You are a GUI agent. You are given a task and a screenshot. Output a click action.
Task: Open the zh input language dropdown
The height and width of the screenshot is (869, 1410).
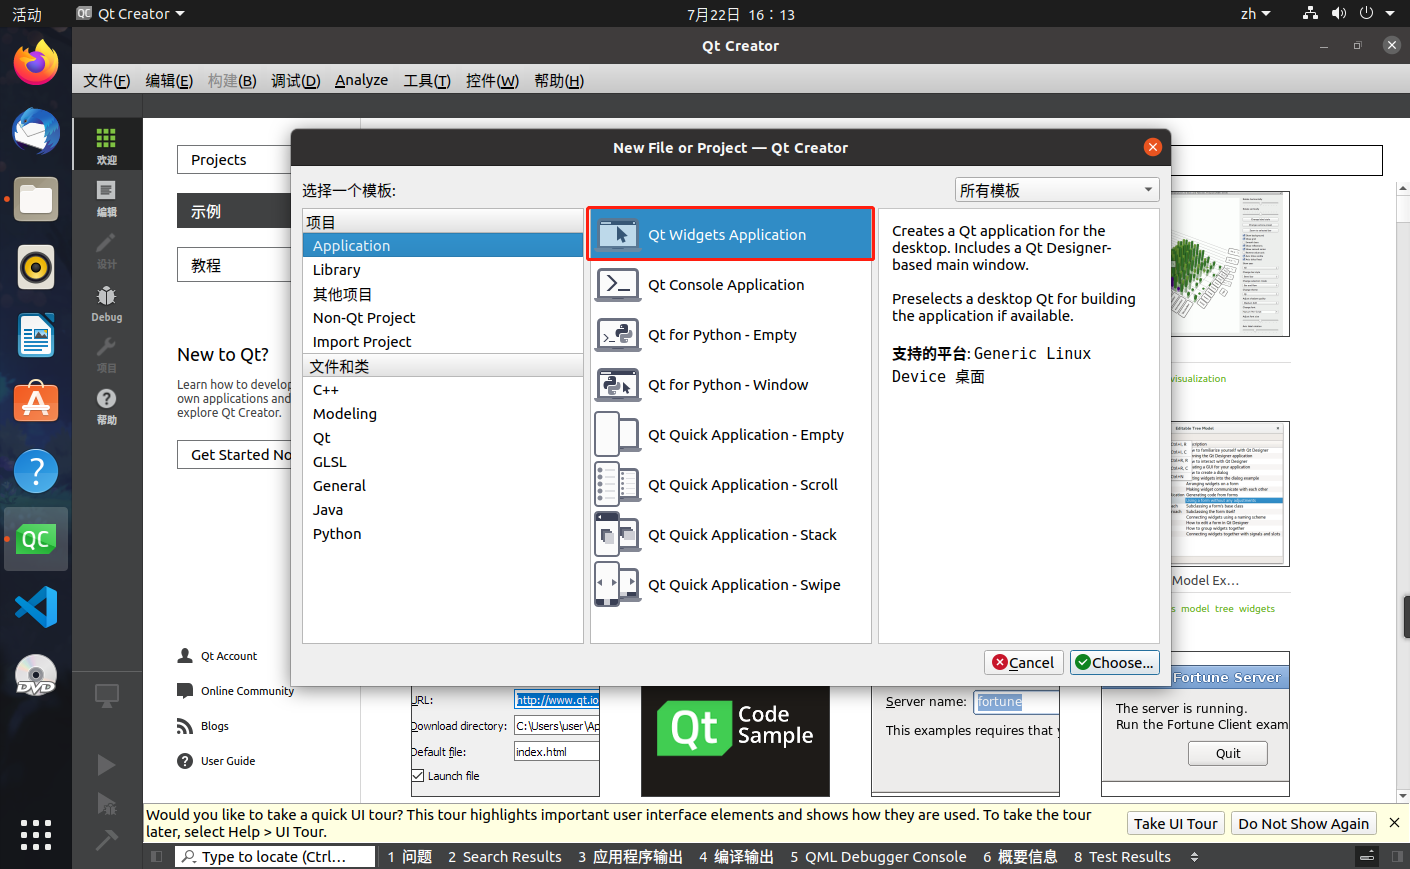[1255, 14]
